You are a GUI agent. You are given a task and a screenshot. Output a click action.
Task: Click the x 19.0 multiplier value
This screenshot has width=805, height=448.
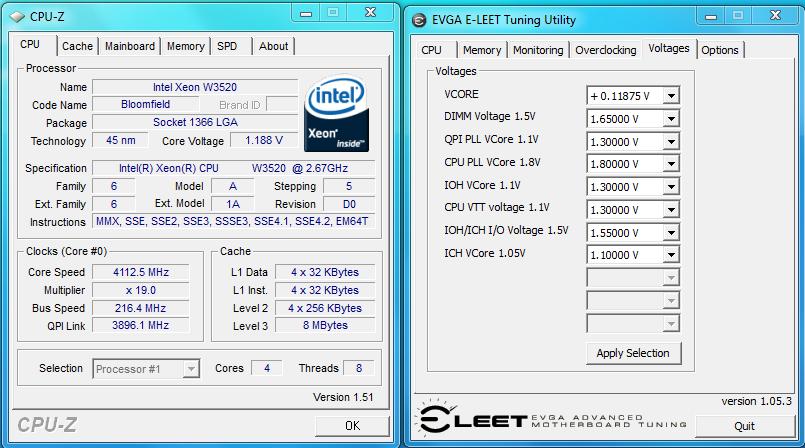click(141, 290)
